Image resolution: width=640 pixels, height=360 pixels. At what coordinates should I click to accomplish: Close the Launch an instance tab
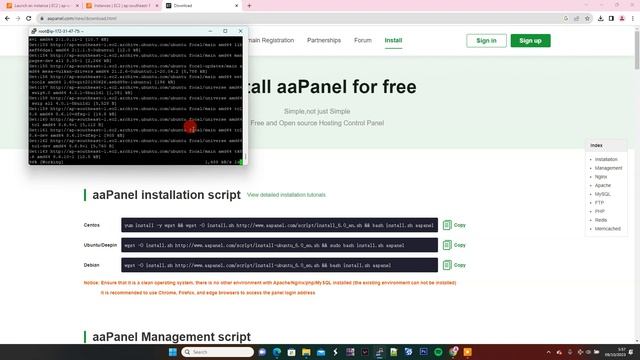tap(78, 6)
